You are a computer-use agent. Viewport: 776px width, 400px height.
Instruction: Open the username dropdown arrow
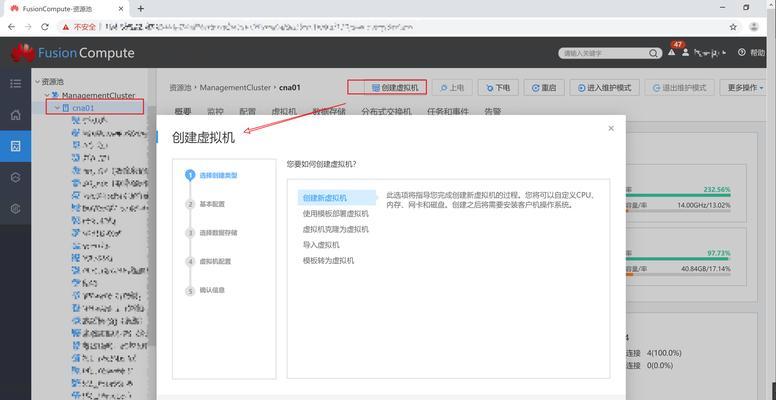tap(725, 52)
